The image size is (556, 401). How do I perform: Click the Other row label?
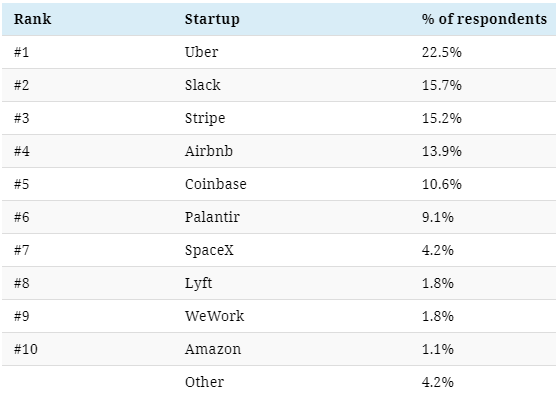pyautogui.click(x=204, y=382)
